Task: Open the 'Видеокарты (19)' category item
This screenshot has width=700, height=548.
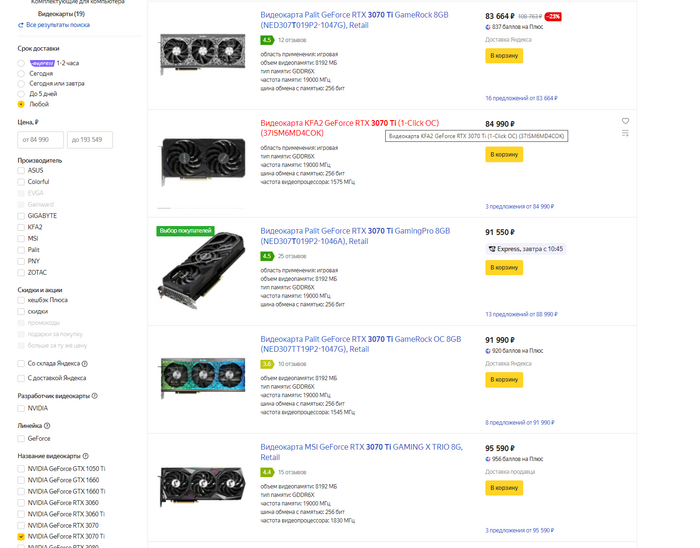Action: (60, 14)
